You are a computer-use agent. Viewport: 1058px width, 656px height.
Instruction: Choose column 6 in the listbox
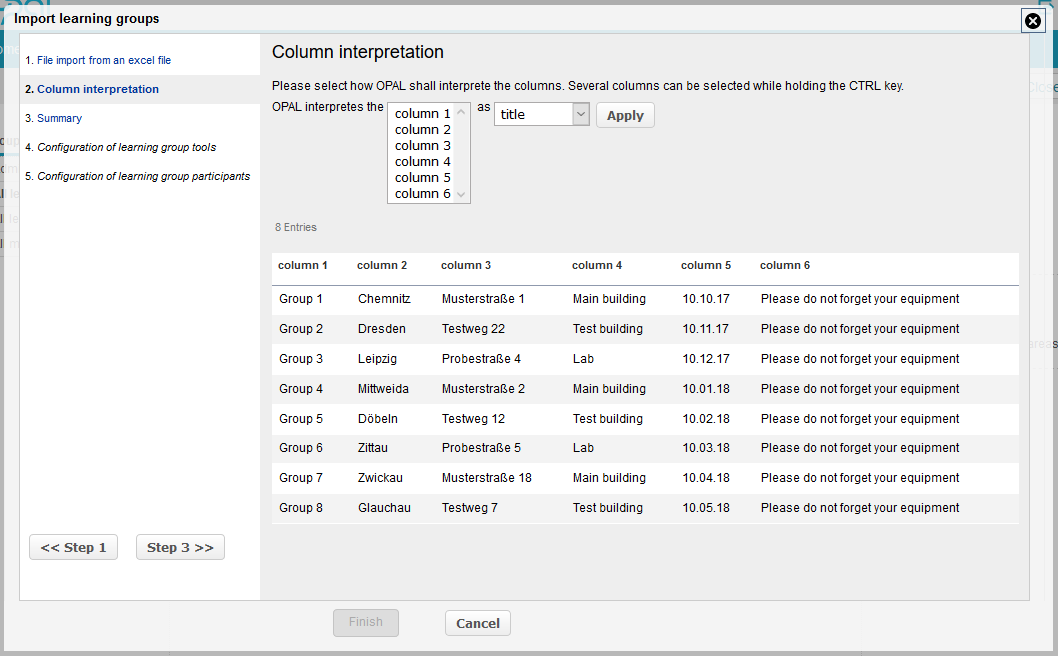[422, 194]
